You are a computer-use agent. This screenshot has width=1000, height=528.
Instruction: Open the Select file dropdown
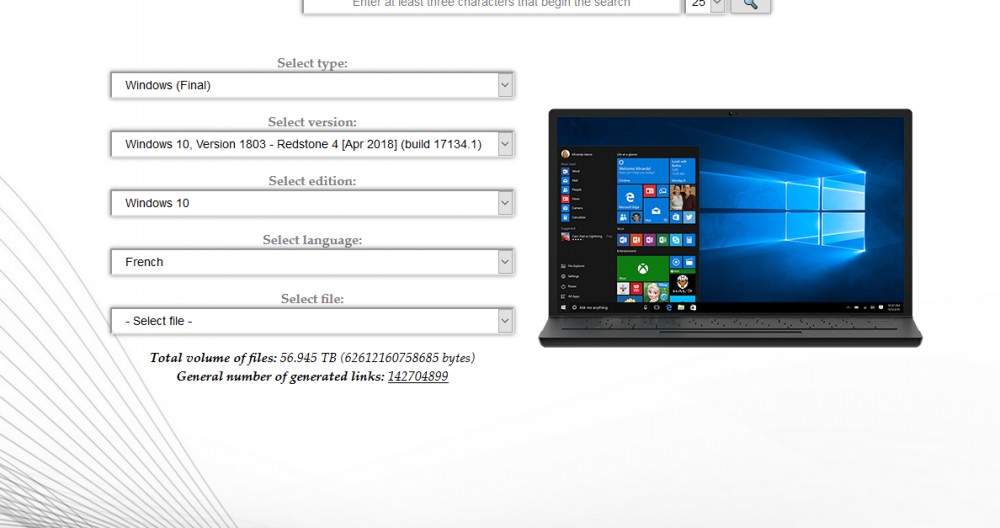pyautogui.click(x=312, y=321)
